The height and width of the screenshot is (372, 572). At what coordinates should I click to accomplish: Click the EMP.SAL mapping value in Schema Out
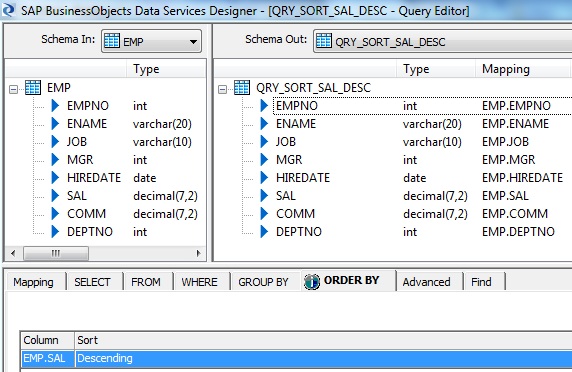pyautogui.click(x=505, y=196)
